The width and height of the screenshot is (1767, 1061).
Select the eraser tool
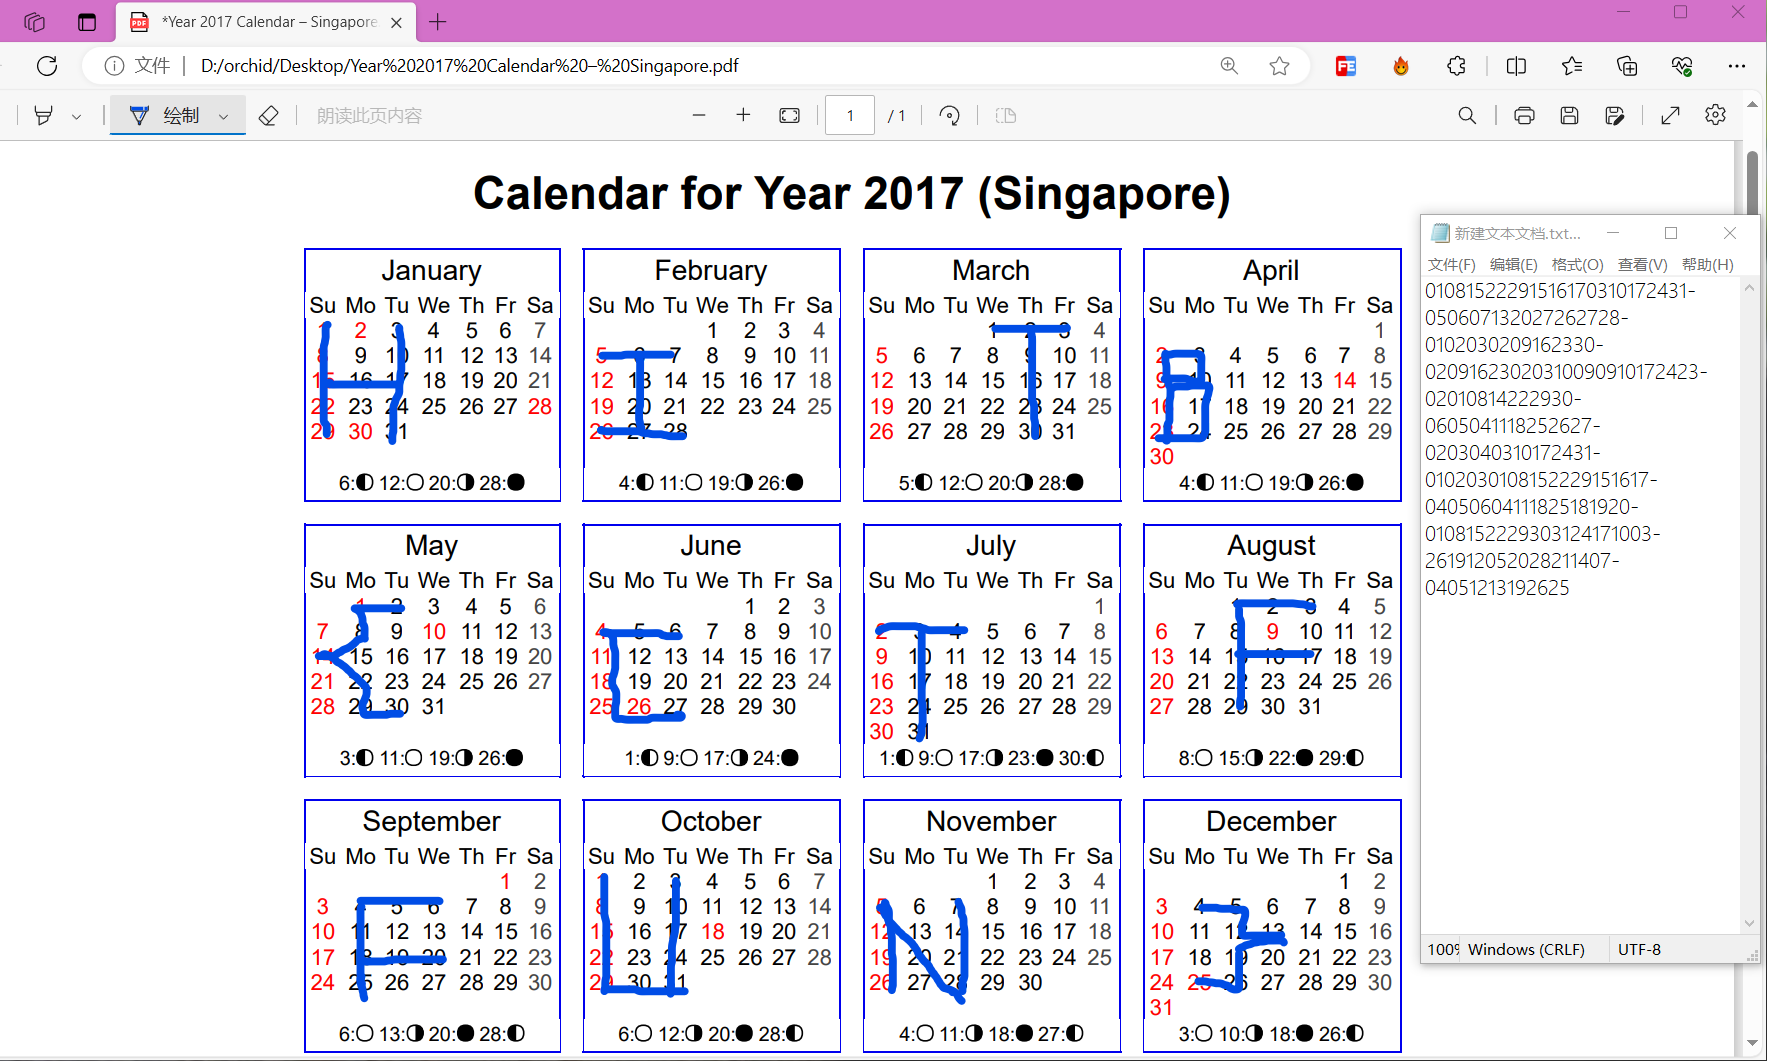click(268, 115)
